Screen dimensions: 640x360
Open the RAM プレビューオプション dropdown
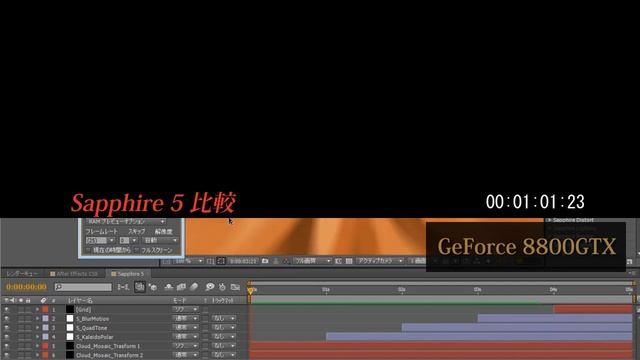tap(125, 222)
